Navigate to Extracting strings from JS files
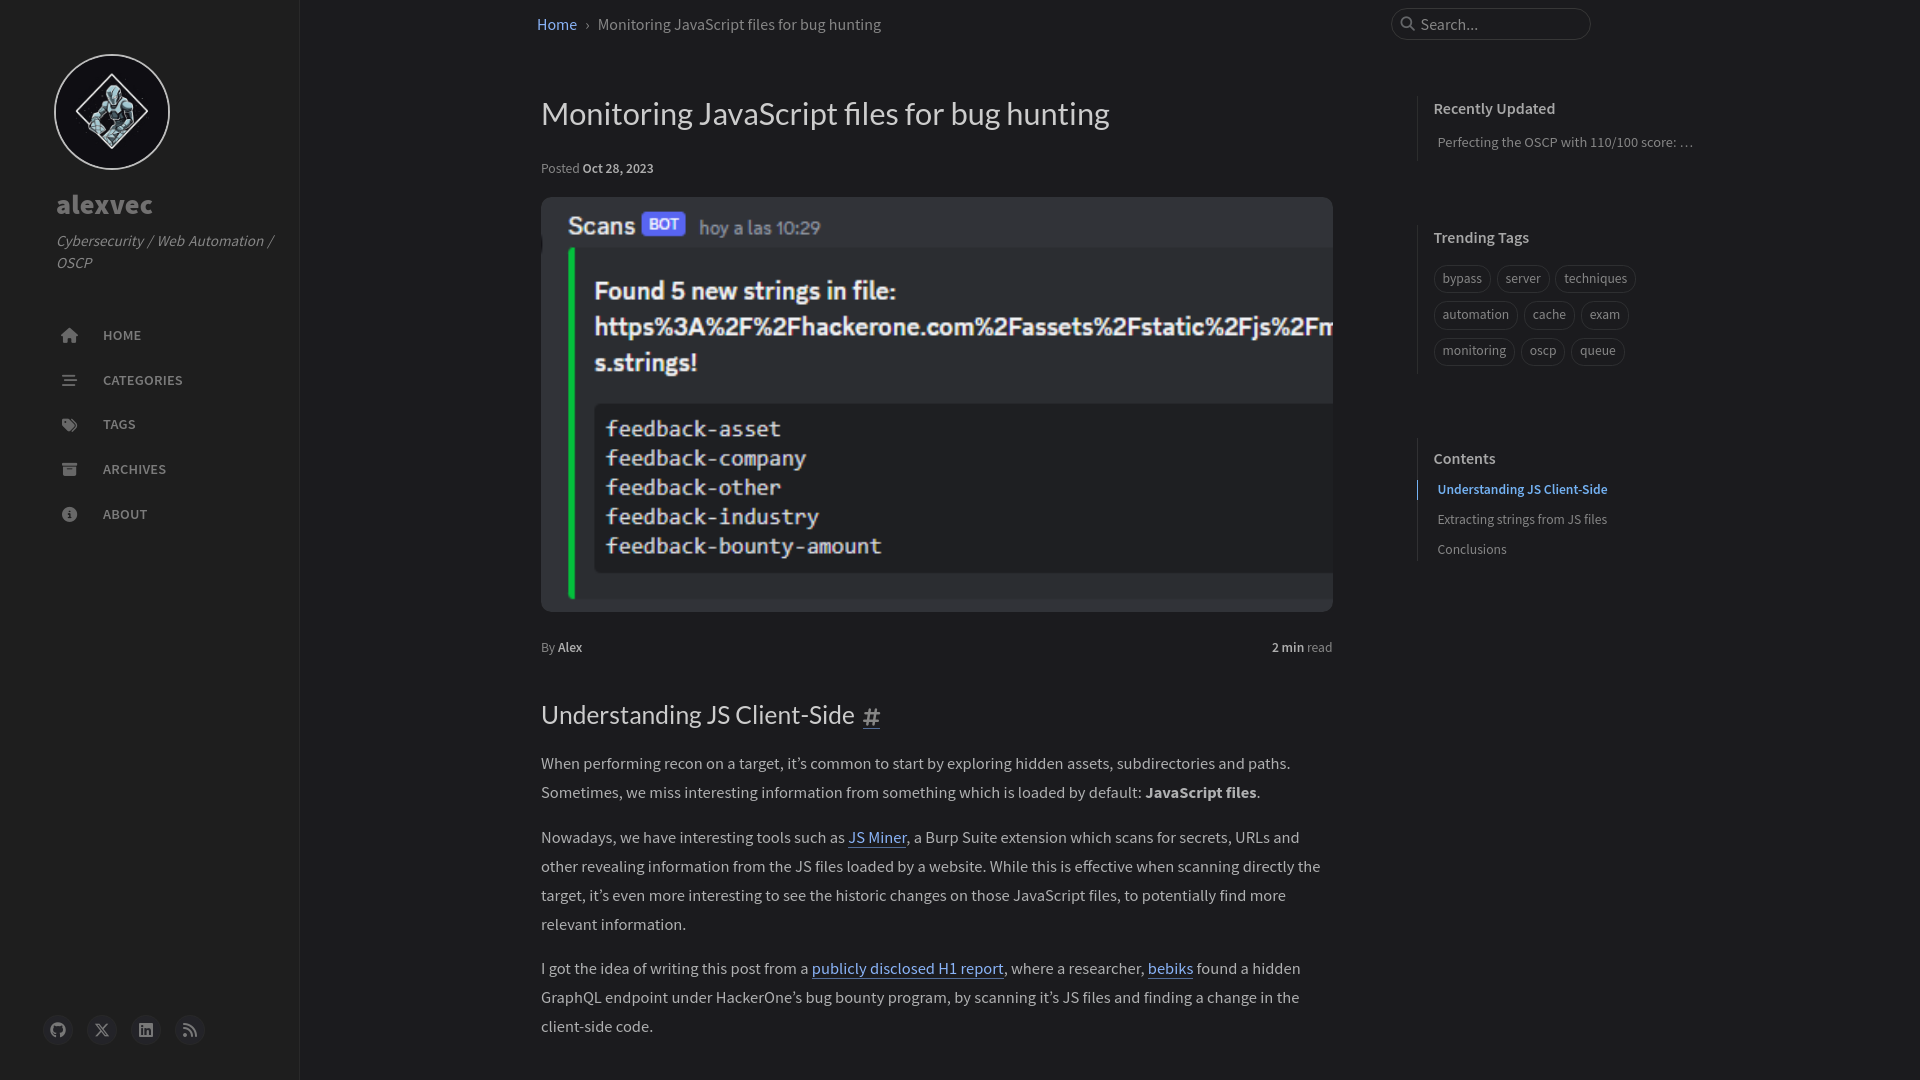The width and height of the screenshot is (1920, 1080). coord(1522,518)
